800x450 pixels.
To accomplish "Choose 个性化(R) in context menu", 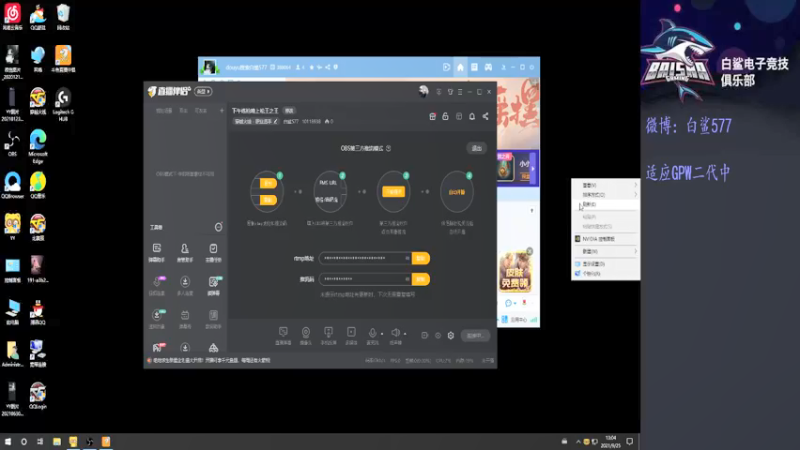I will point(606,273).
